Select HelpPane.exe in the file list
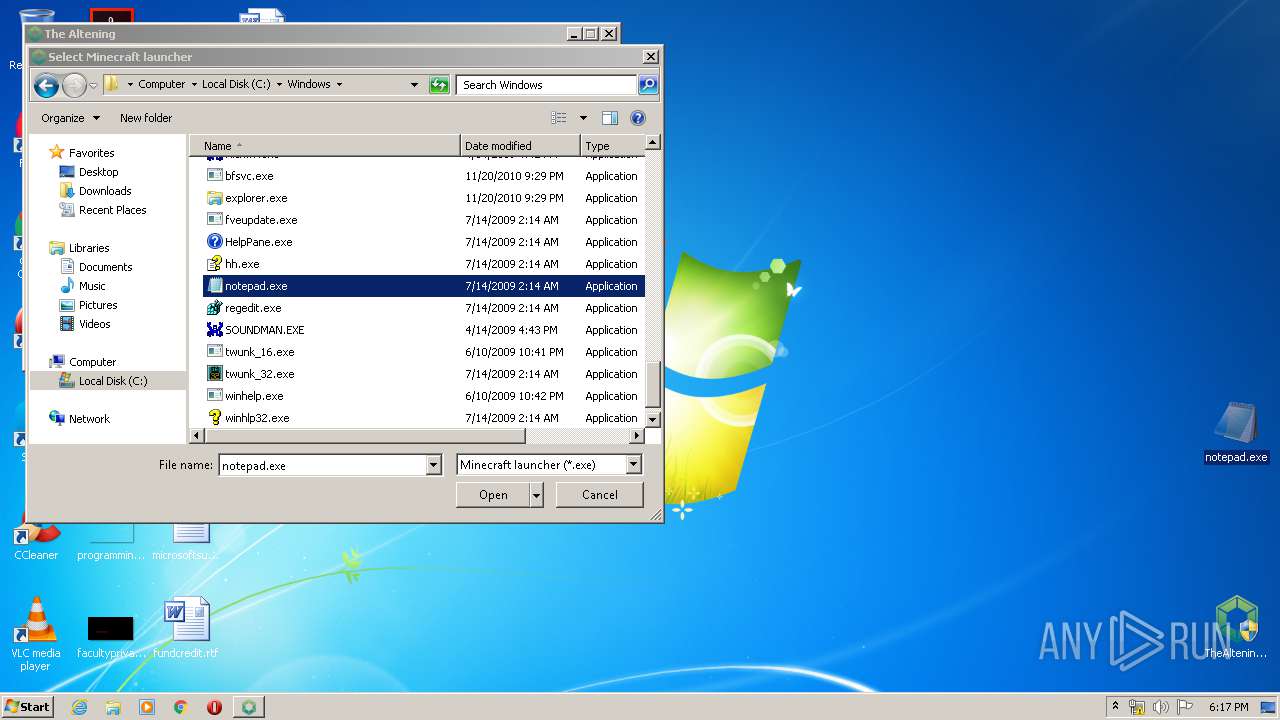The height and width of the screenshot is (720, 1280). tap(259, 242)
